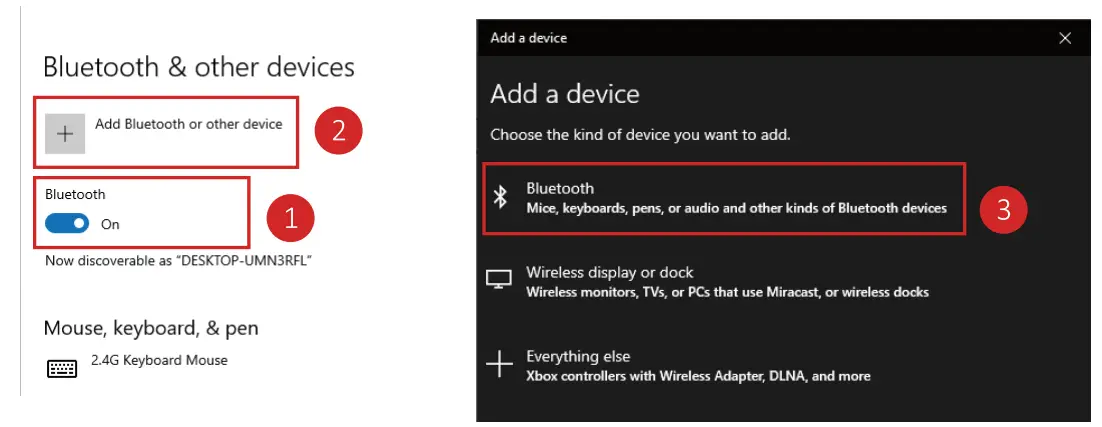Image resolution: width=1102 pixels, height=427 pixels.
Task: Click the "Now discoverable as" computer name text
Action: [x=180, y=260]
